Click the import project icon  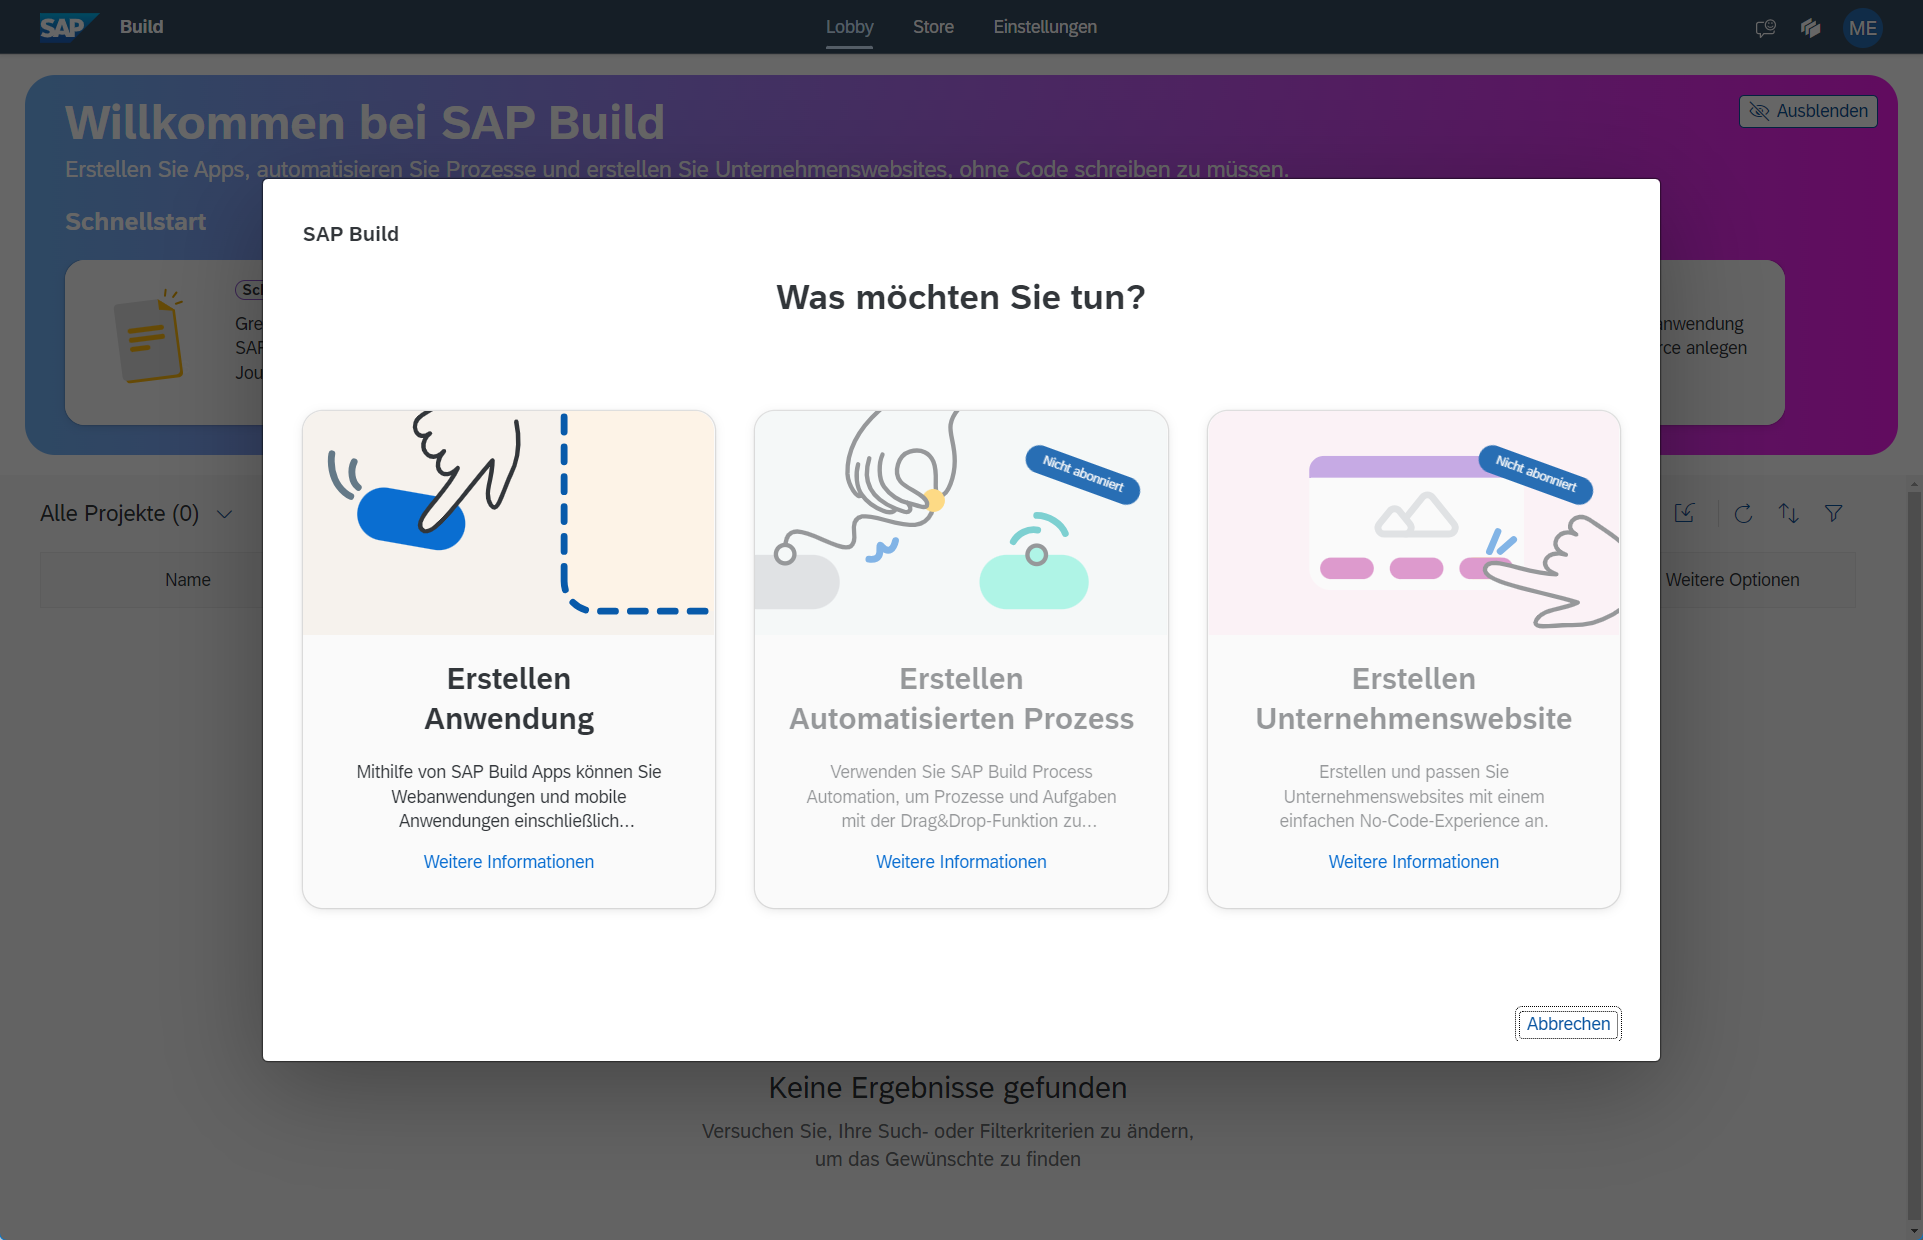tap(1684, 513)
